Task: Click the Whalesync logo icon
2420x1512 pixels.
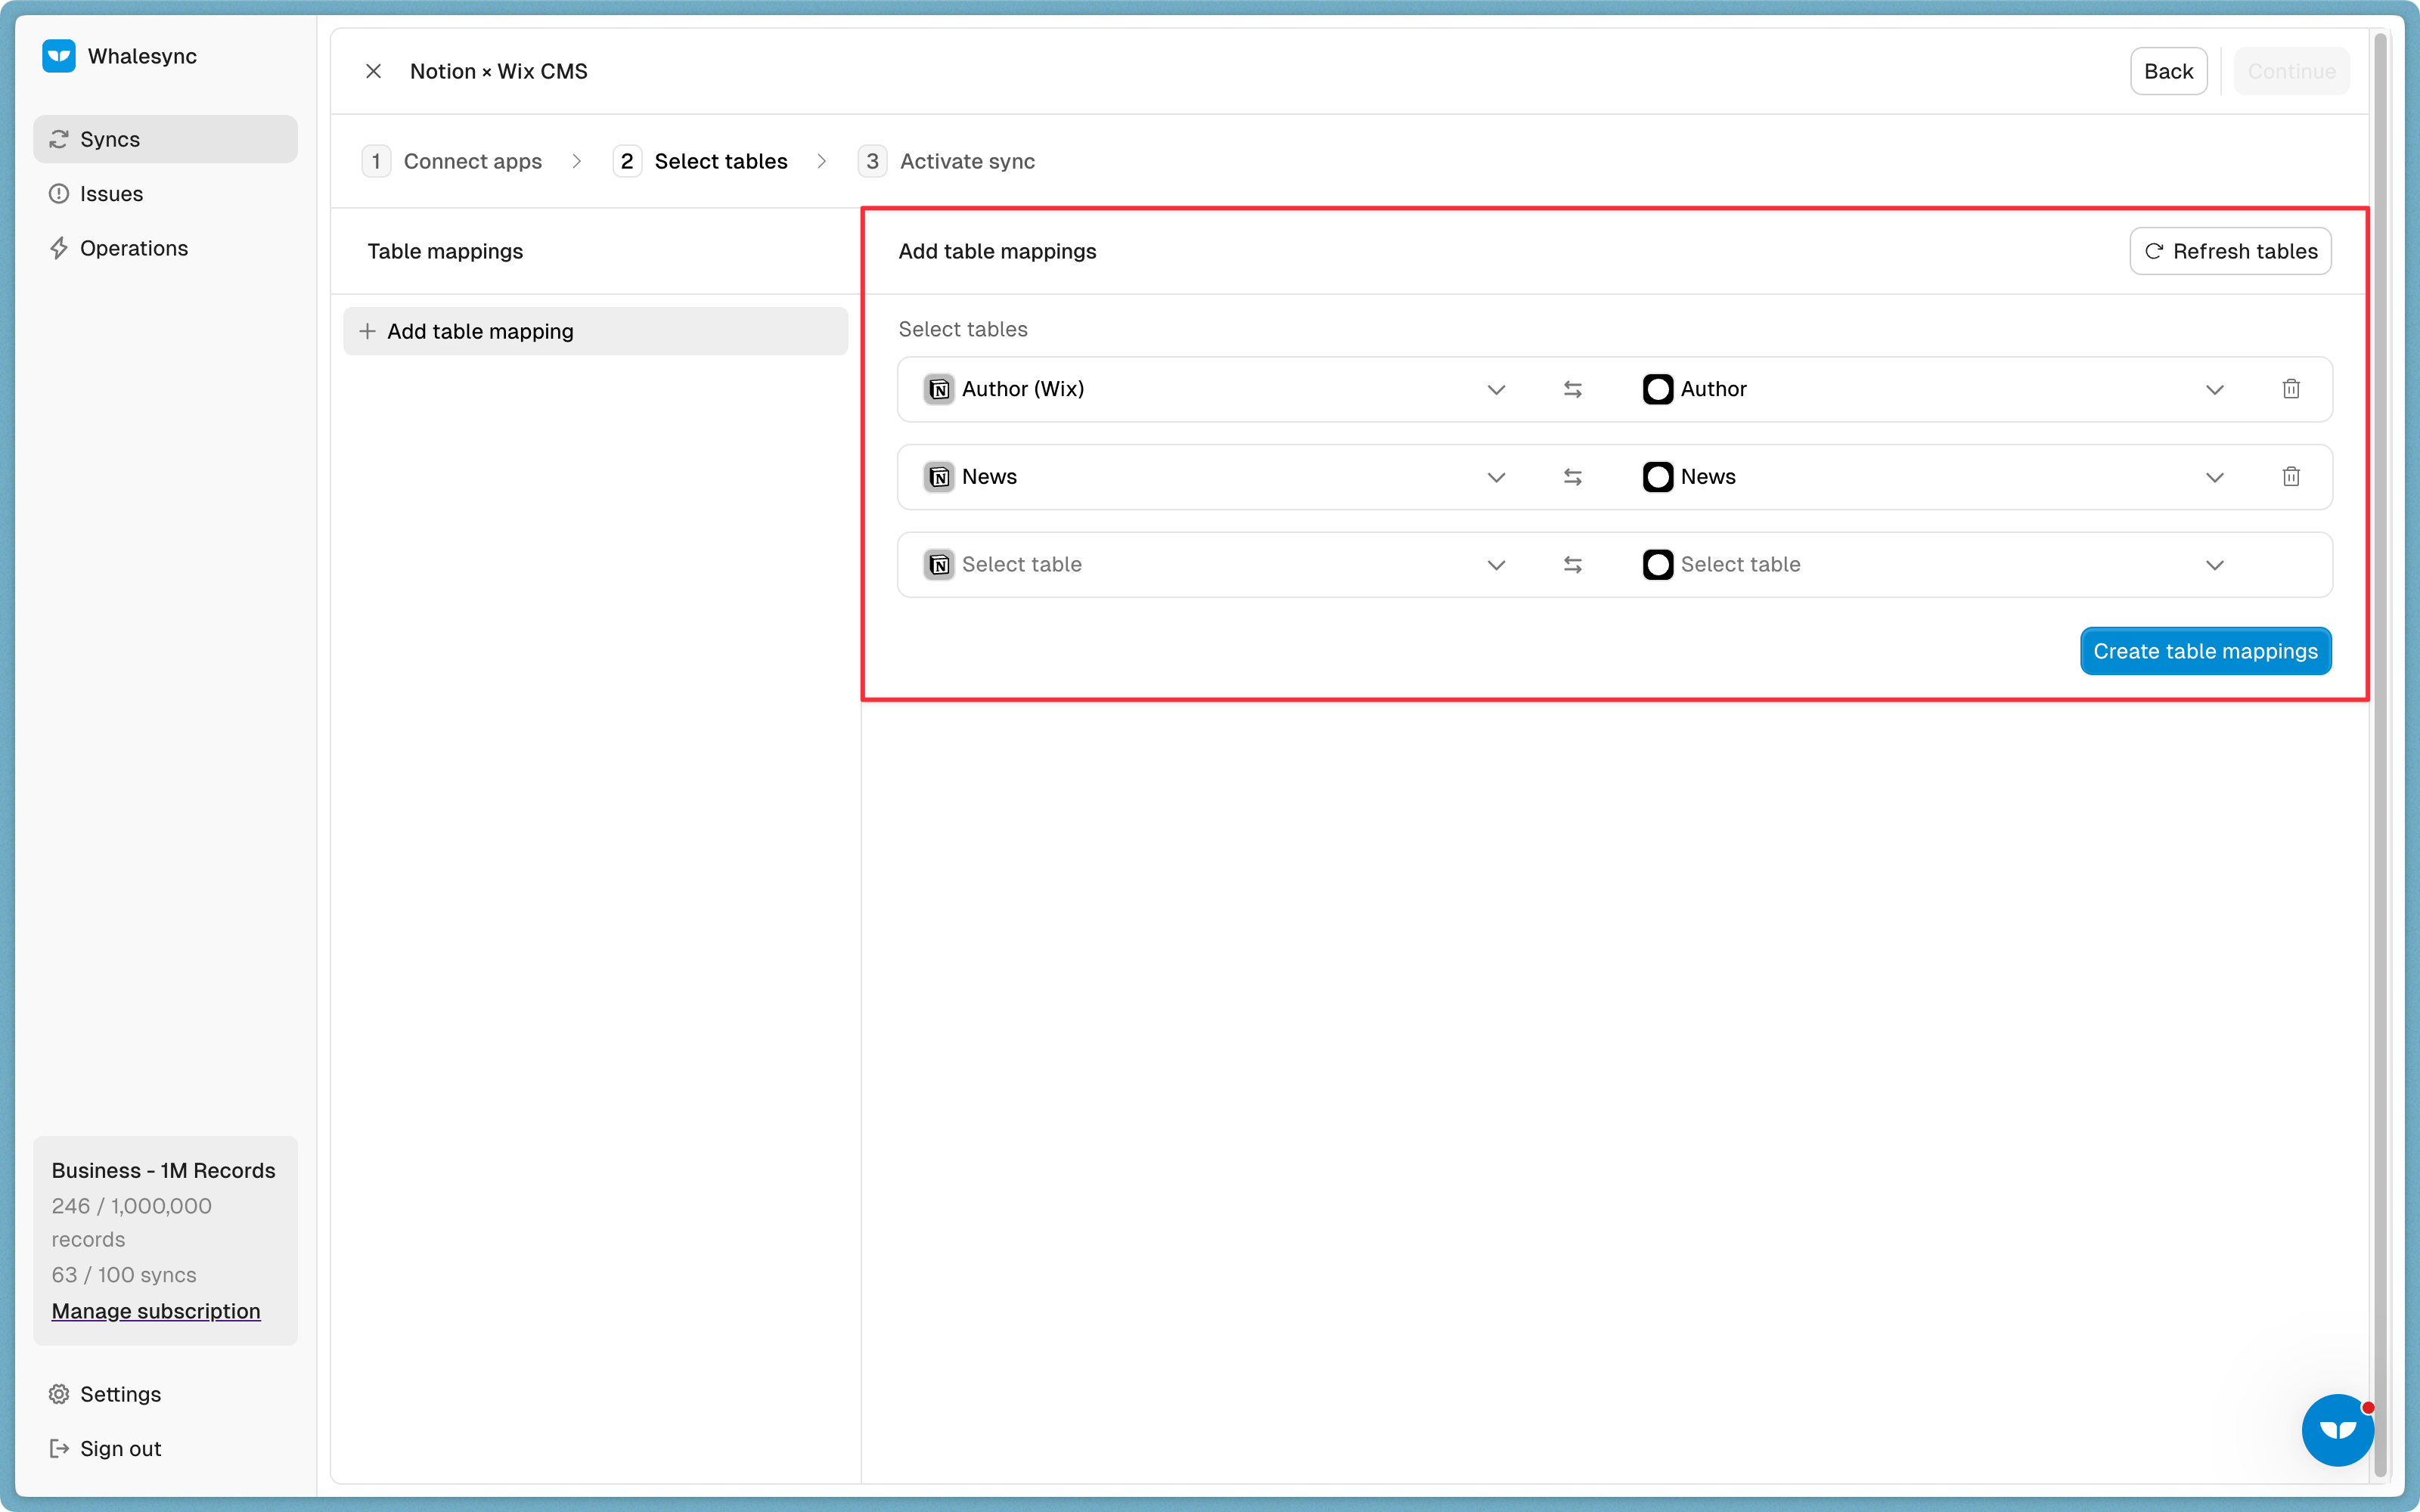Action: (59, 56)
